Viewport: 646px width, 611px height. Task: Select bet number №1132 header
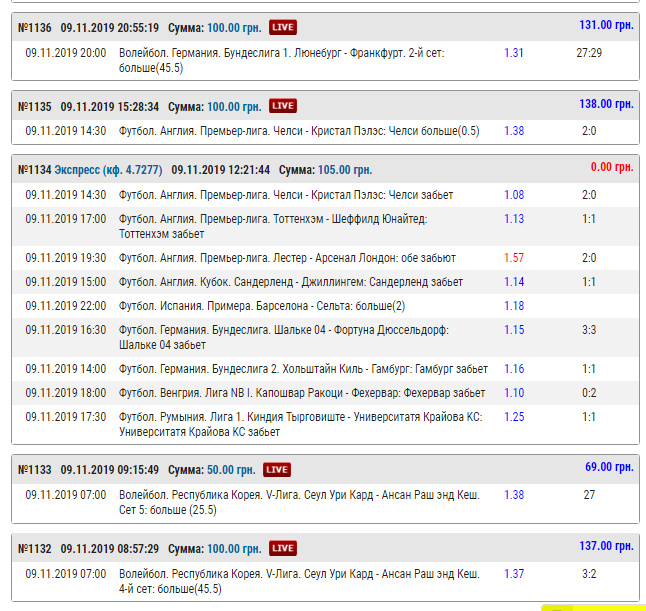pos(35,548)
